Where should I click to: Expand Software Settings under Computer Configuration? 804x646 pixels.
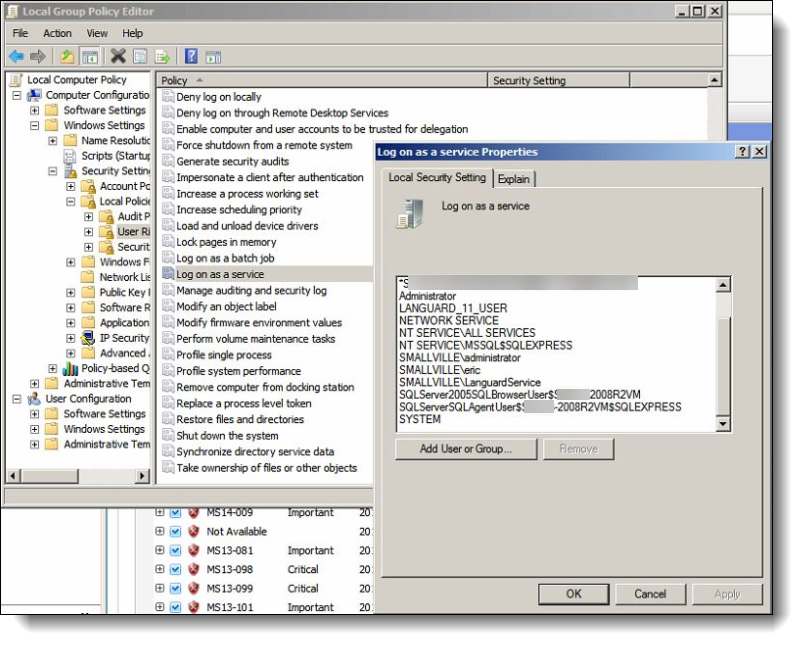coord(35,110)
